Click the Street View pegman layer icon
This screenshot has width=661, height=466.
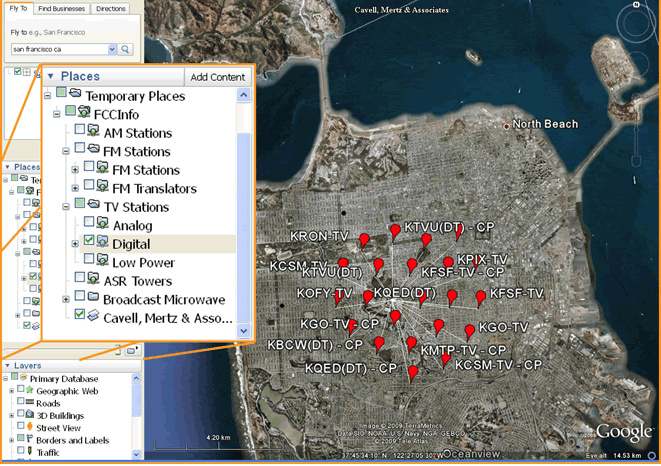30,427
